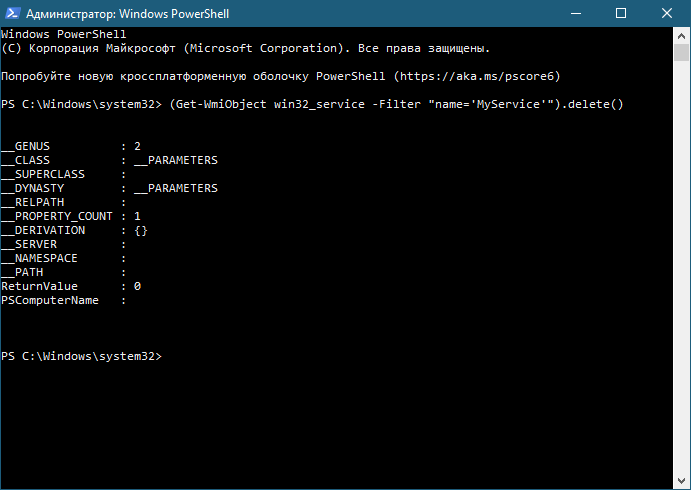Click the PowerShell icon in title bar
This screenshot has width=691, height=490.
click(12, 14)
